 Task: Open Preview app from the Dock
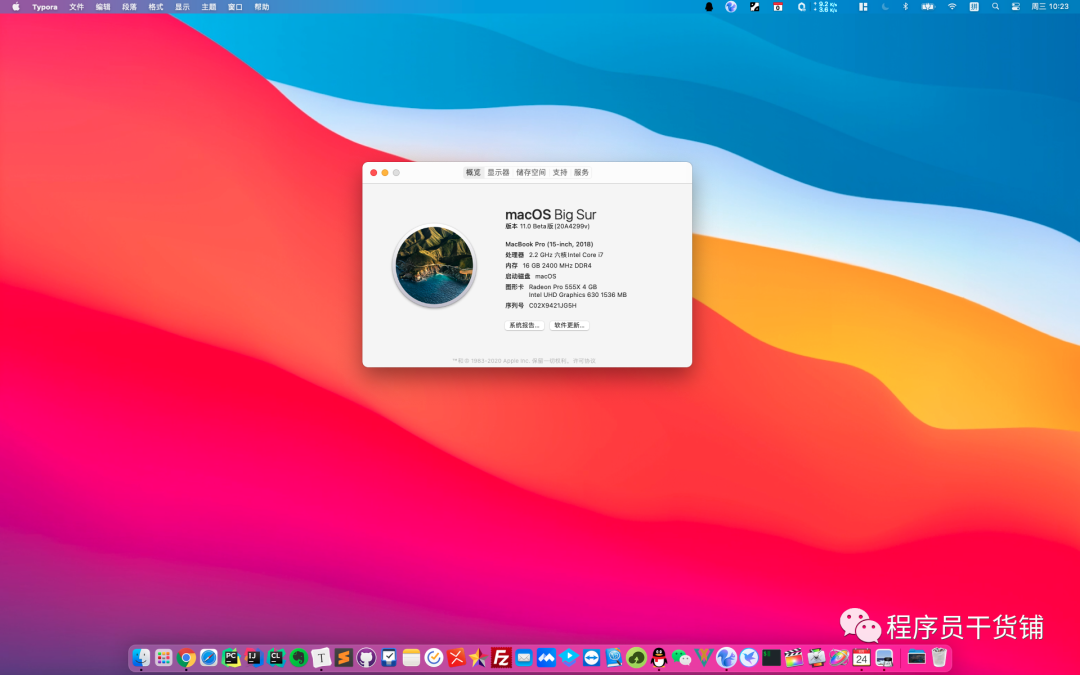coord(884,658)
